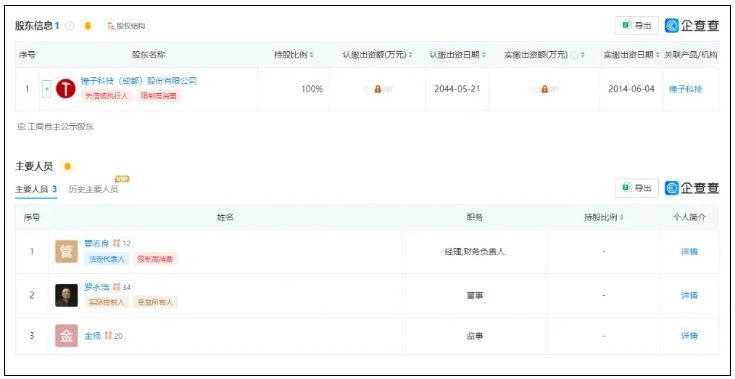Click 工商自主公示股东 below the shareholder table
Image resolution: width=735 pixels, height=379 pixels.
pyautogui.click(x=55, y=126)
